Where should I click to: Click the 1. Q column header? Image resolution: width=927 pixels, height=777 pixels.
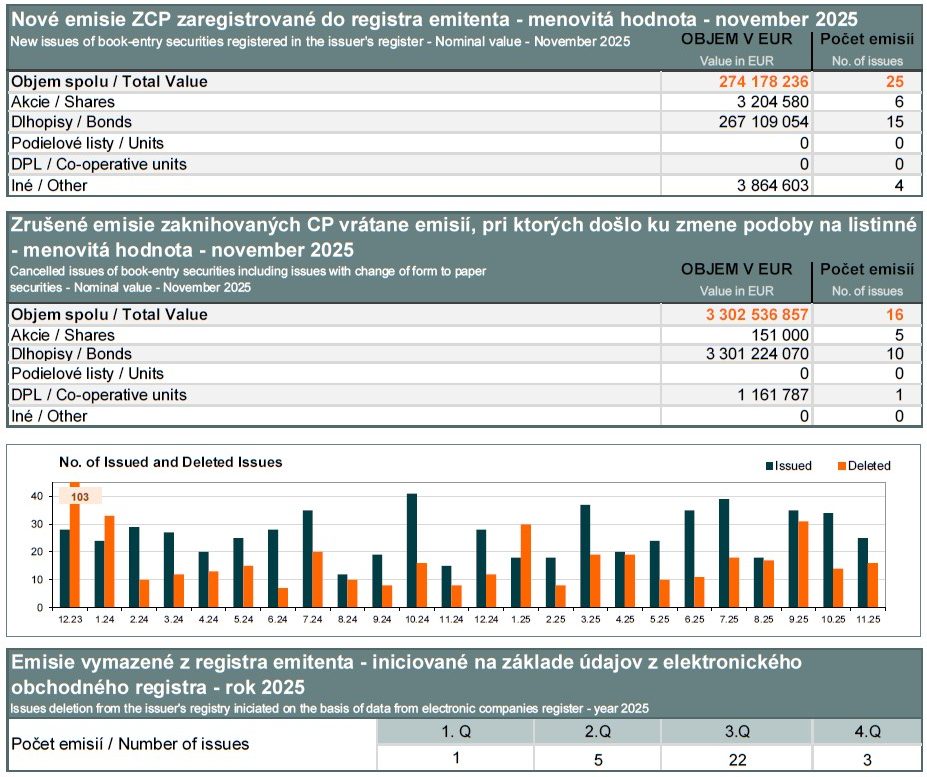coord(455,731)
